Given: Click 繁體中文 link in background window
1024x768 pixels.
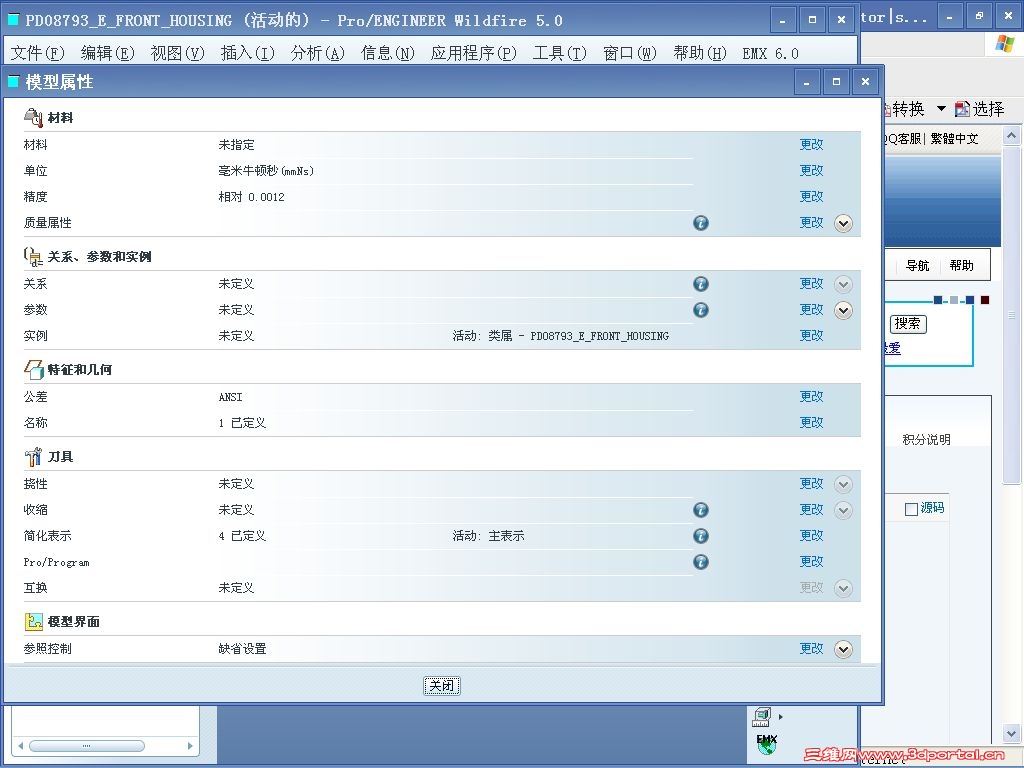Looking at the screenshot, I should tap(954, 138).
